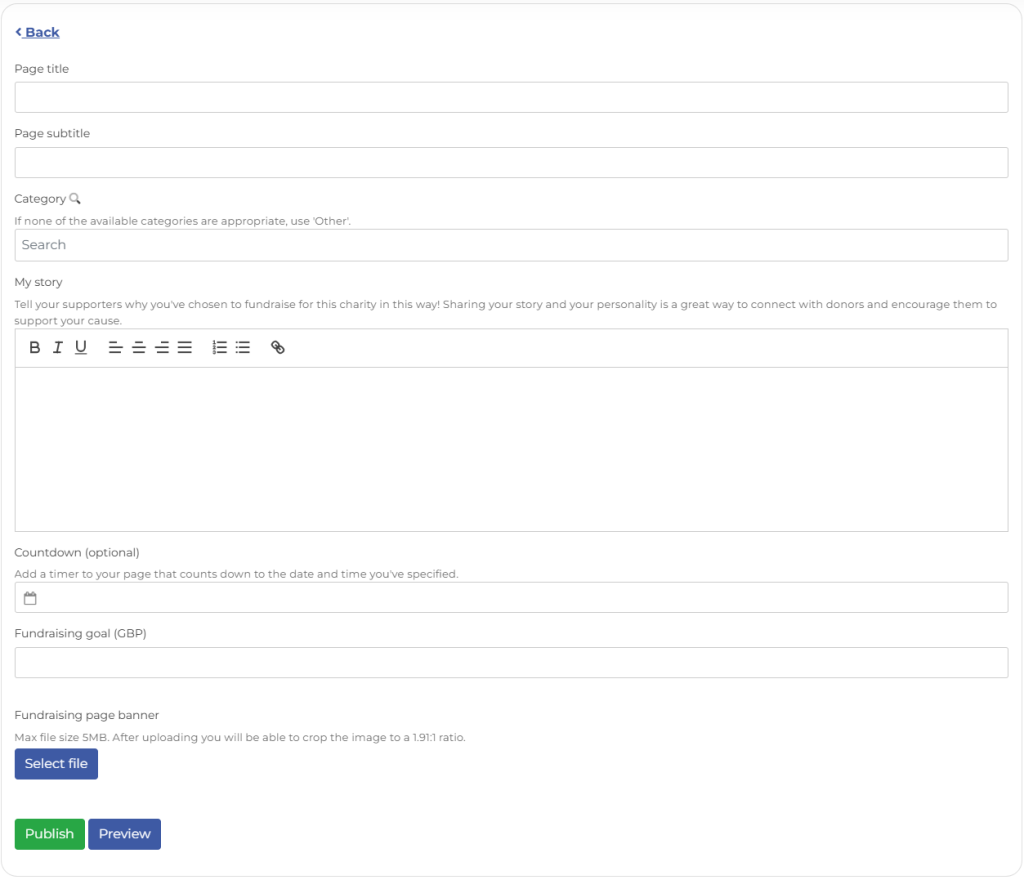Click the Fundraising goal (GBP) field
This screenshot has height=880, width=1024.
click(x=511, y=662)
